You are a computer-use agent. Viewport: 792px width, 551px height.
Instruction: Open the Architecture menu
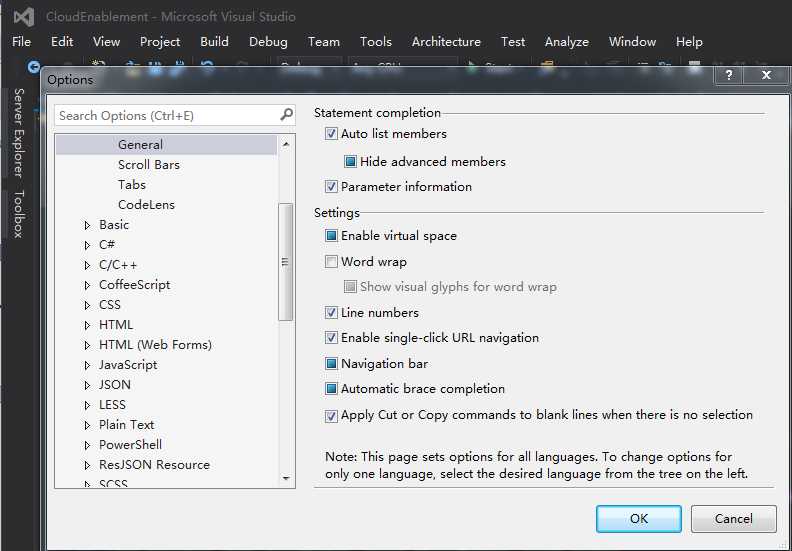(x=446, y=41)
